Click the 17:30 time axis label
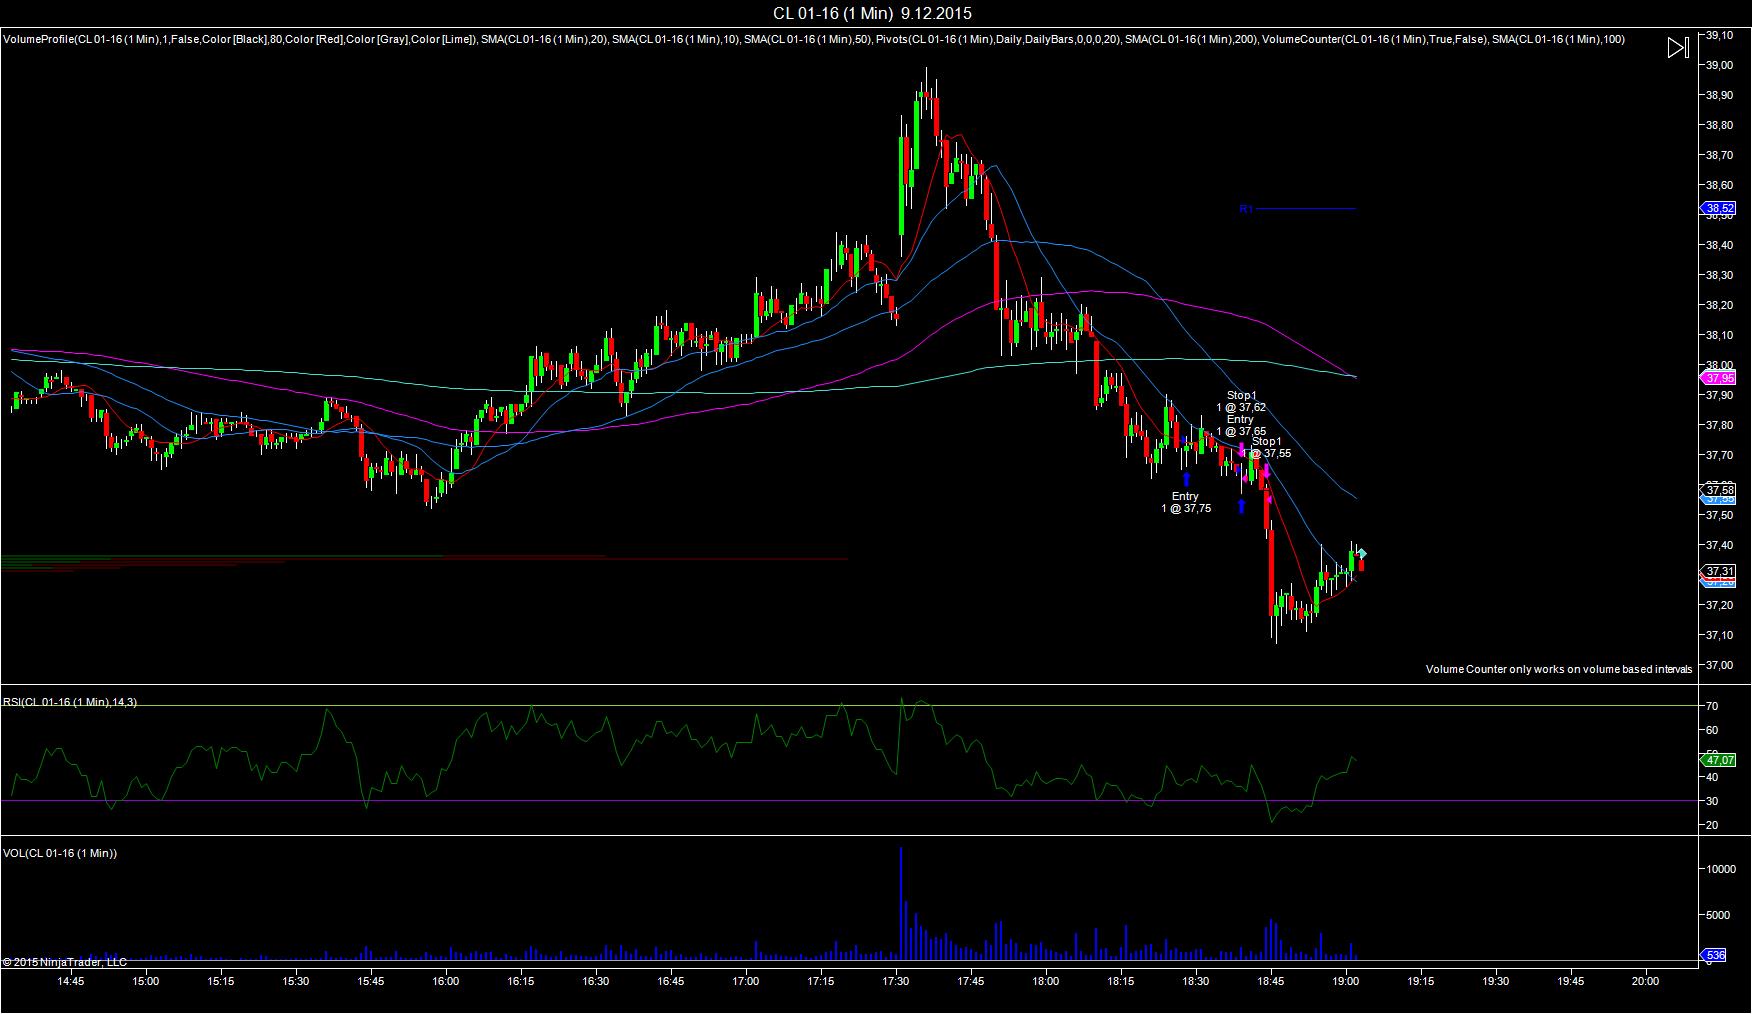The image size is (1752, 1014). (896, 981)
